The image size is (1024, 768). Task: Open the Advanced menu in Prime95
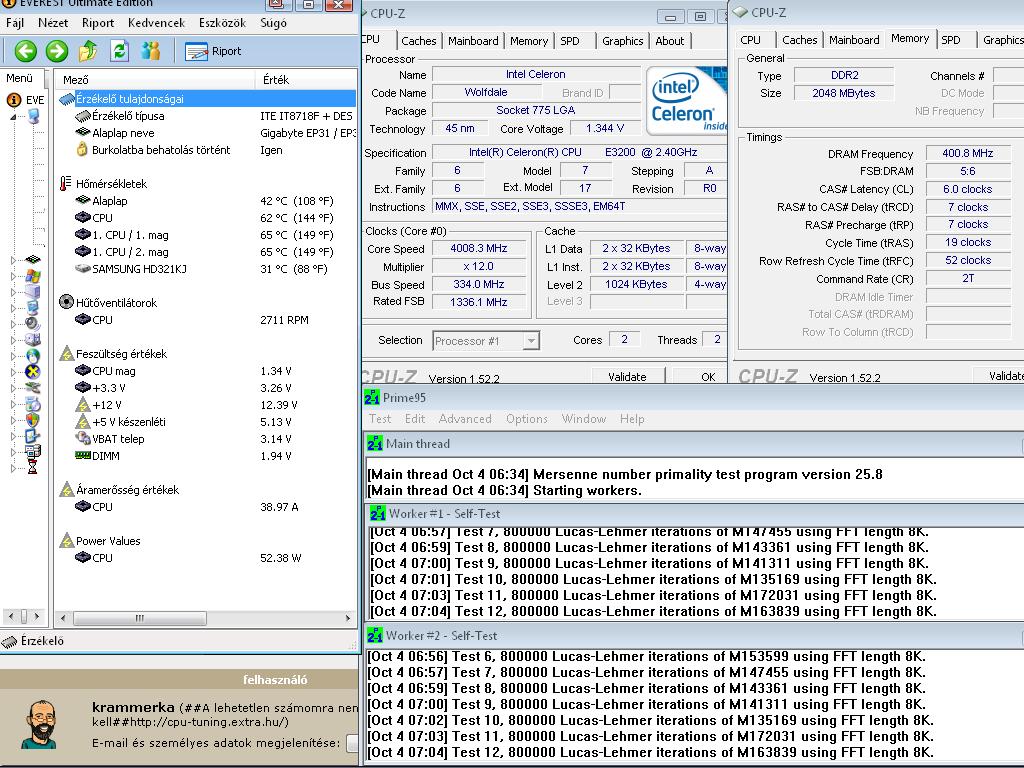465,419
